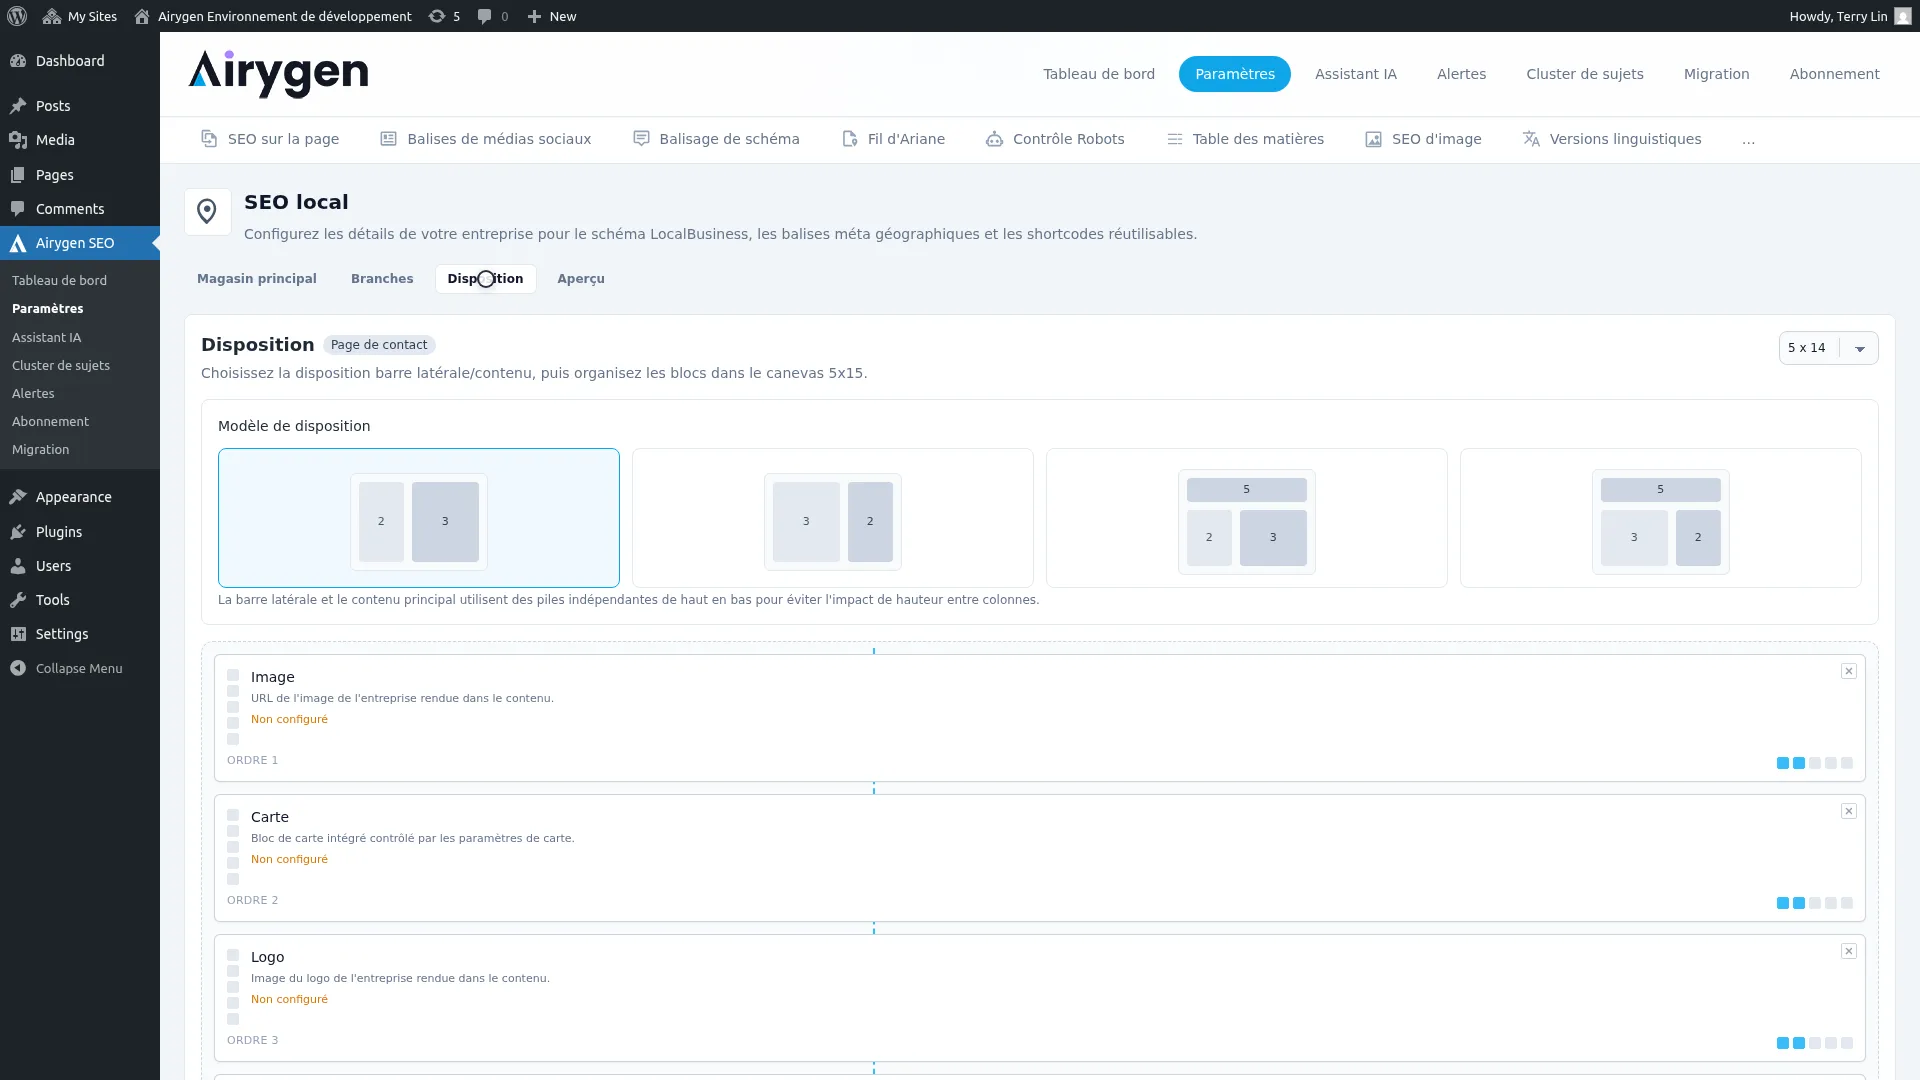Click the Page de contact badge
Image resolution: width=1920 pixels, height=1080 pixels.
pos(379,345)
